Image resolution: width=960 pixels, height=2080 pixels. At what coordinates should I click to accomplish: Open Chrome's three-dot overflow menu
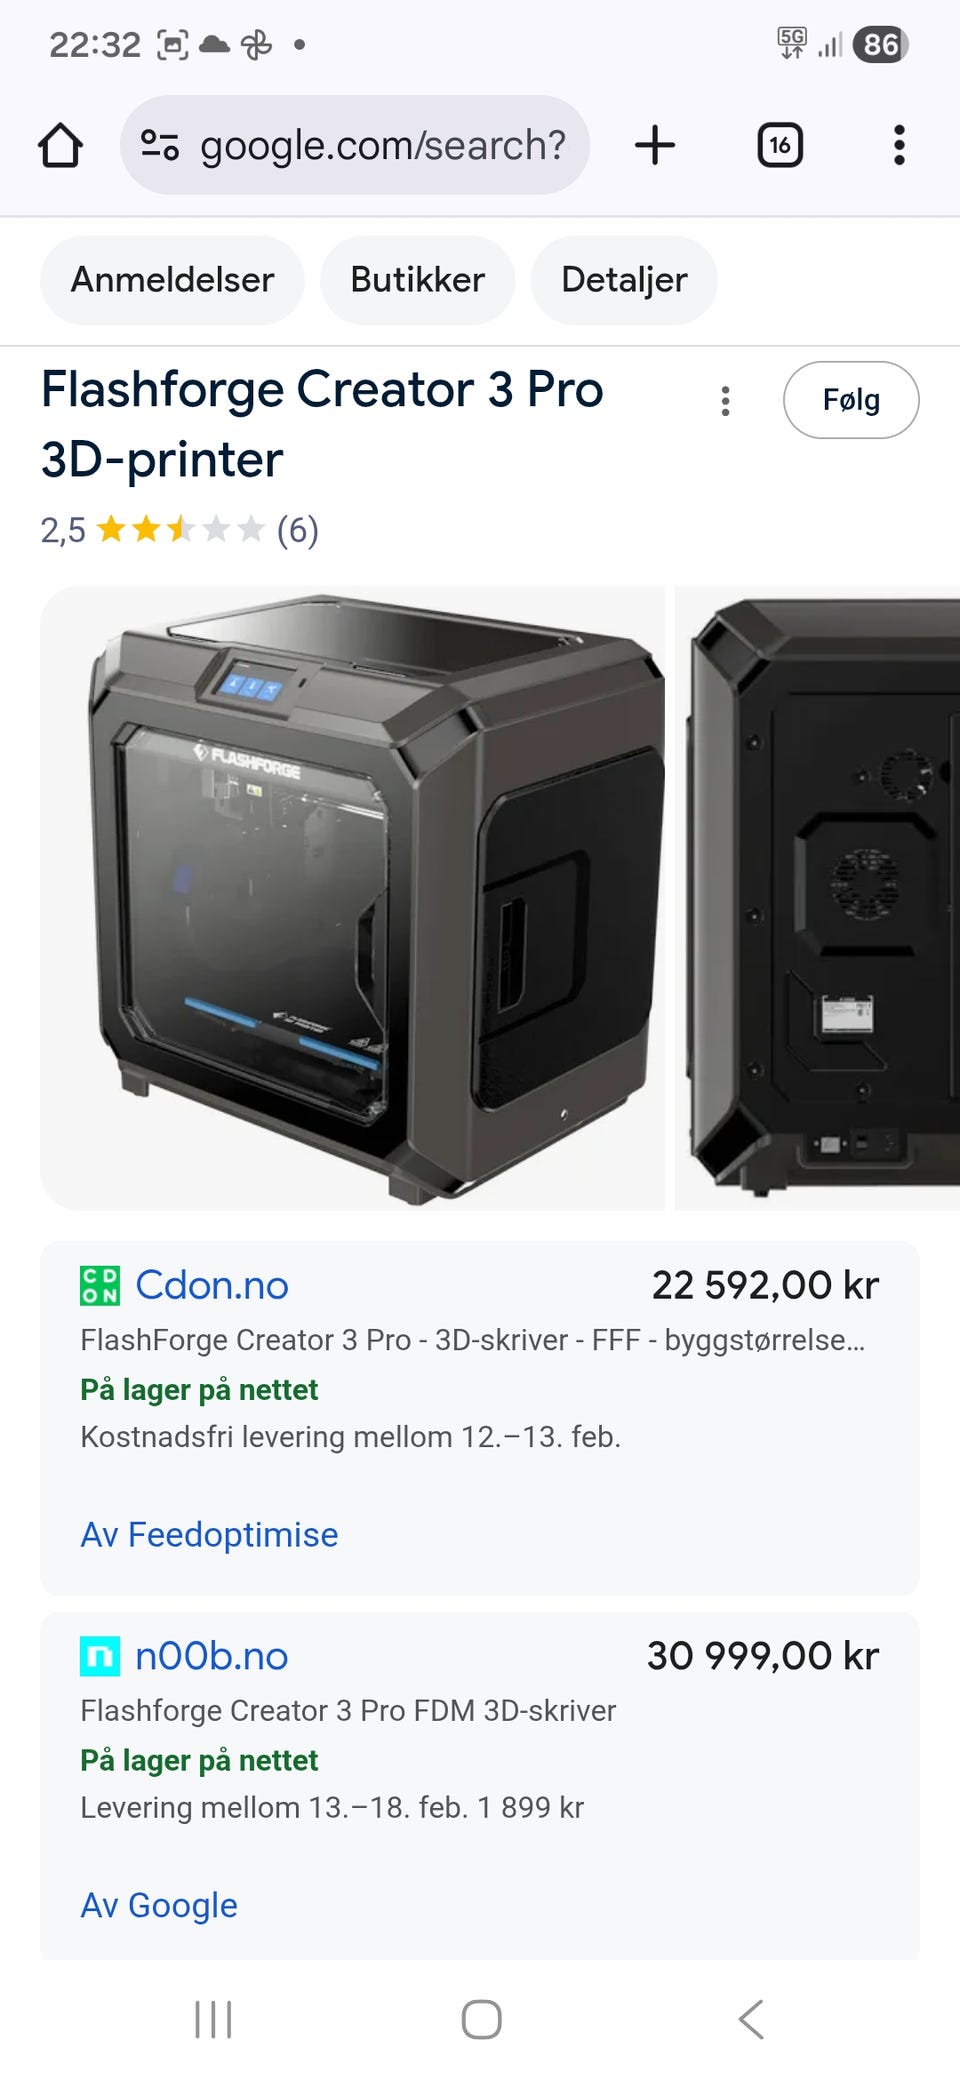click(899, 145)
